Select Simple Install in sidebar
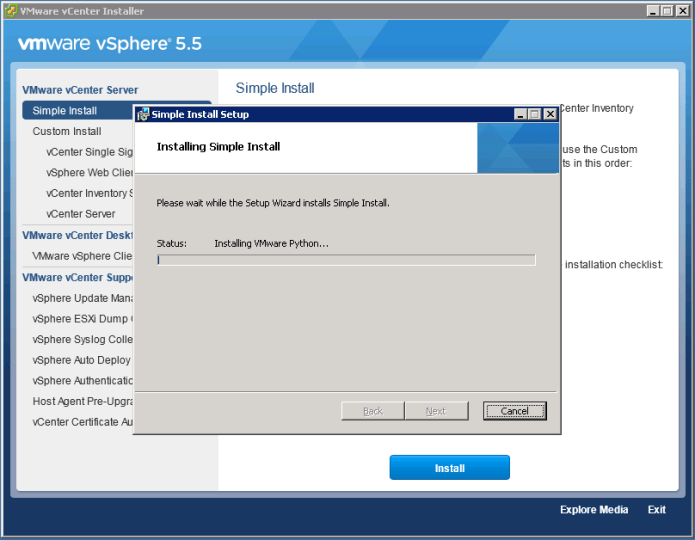695x540 pixels. (x=65, y=111)
